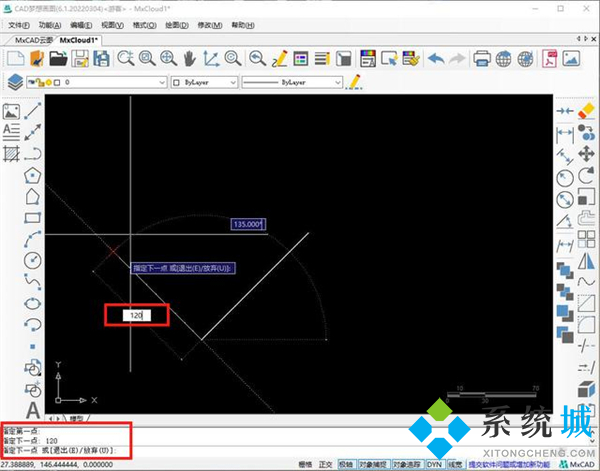Viewport: 600px width, 471px height.
Task: Open the 文件(F) menu
Action: tap(19, 23)
